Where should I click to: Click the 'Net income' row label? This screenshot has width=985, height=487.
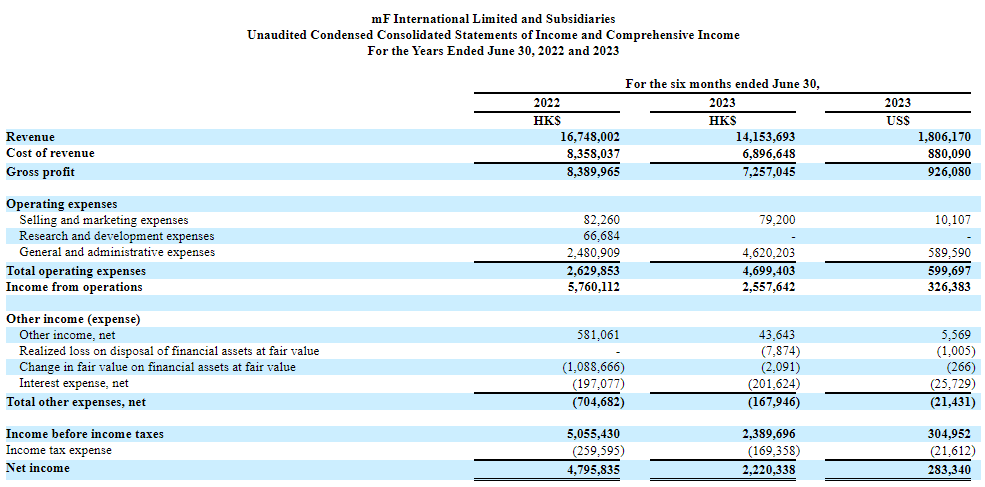coord(38,468)
